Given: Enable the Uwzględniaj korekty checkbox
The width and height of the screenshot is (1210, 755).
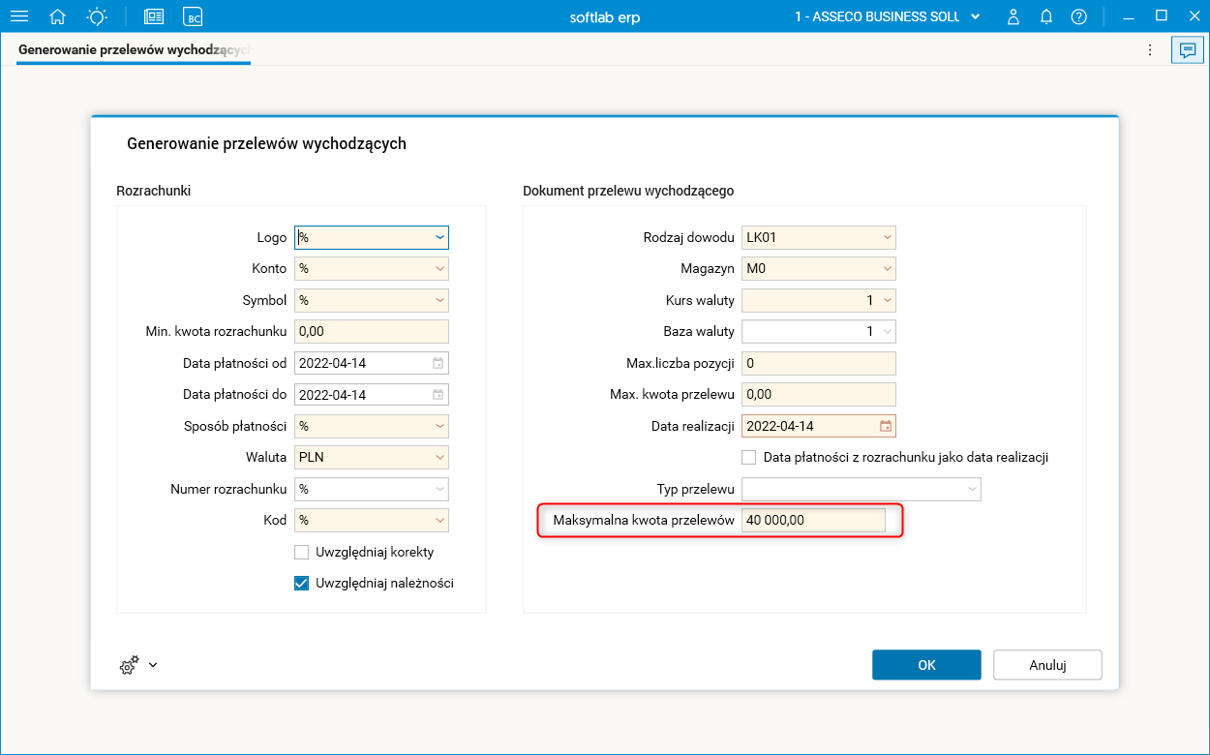Looking at the screenshot, I should pyautogui.click(x=301, y=552).
